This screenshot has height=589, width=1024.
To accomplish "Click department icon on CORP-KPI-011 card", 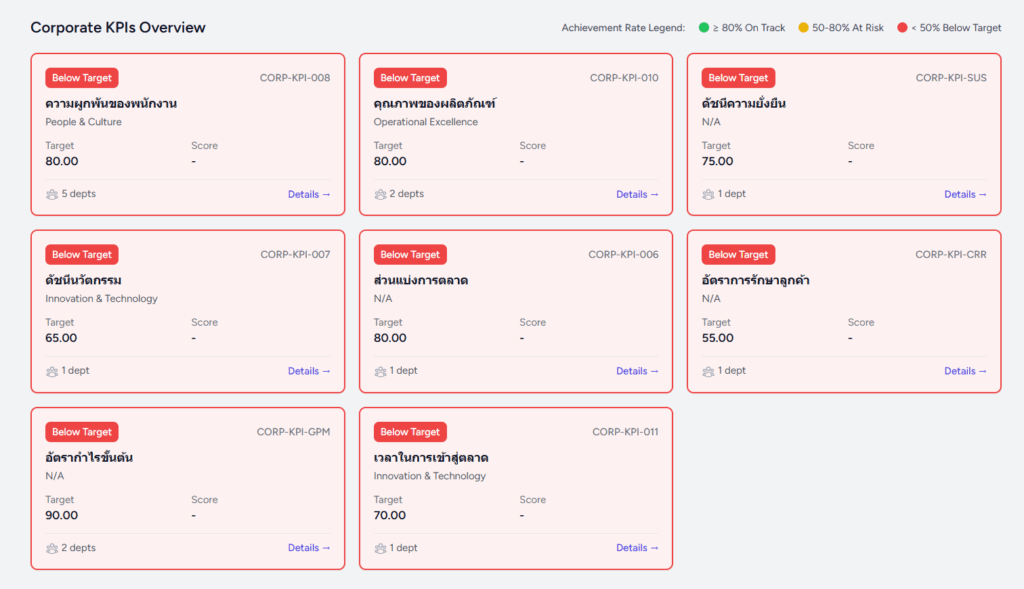I will coord(380,548).
